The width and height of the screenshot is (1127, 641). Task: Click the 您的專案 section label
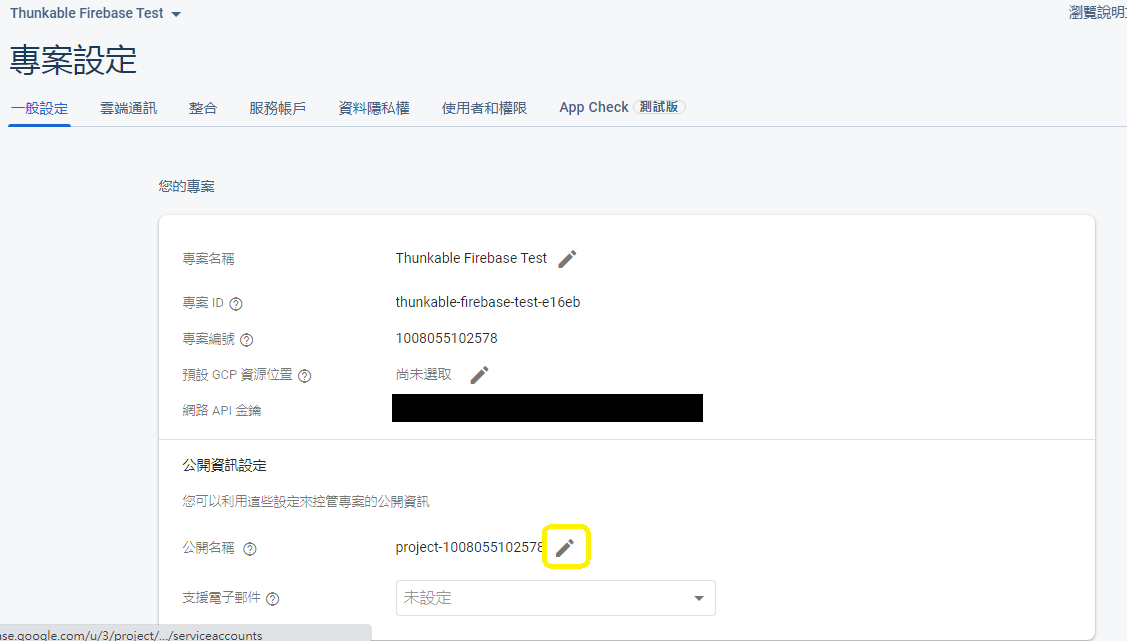tap(187, 187)
